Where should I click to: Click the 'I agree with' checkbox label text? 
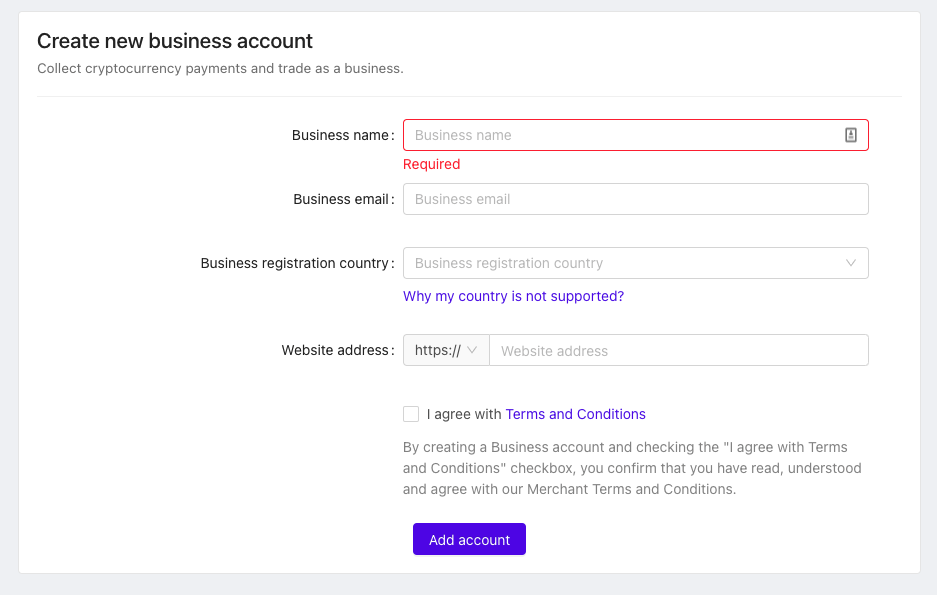point(464,414)
